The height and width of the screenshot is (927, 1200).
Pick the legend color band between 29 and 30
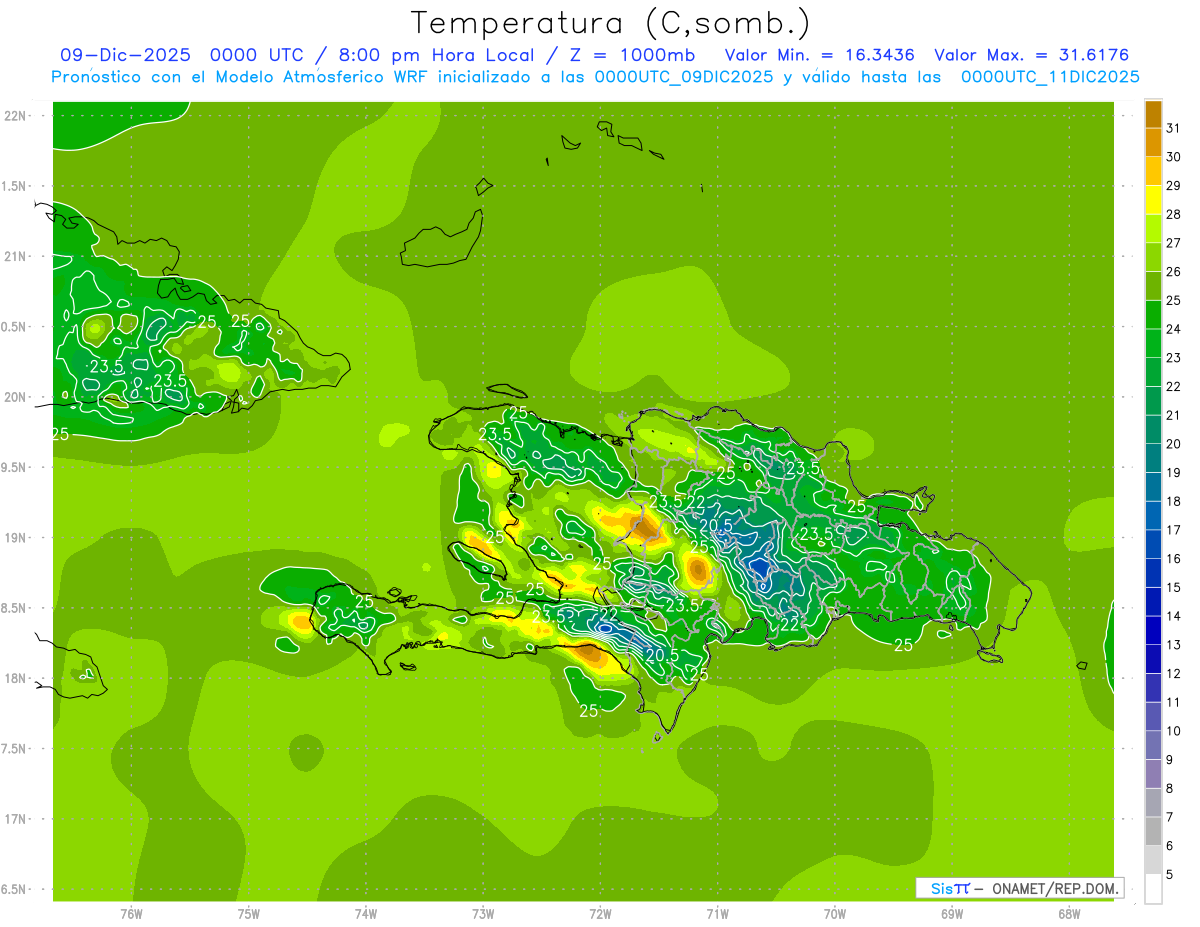pos(1153,171)
